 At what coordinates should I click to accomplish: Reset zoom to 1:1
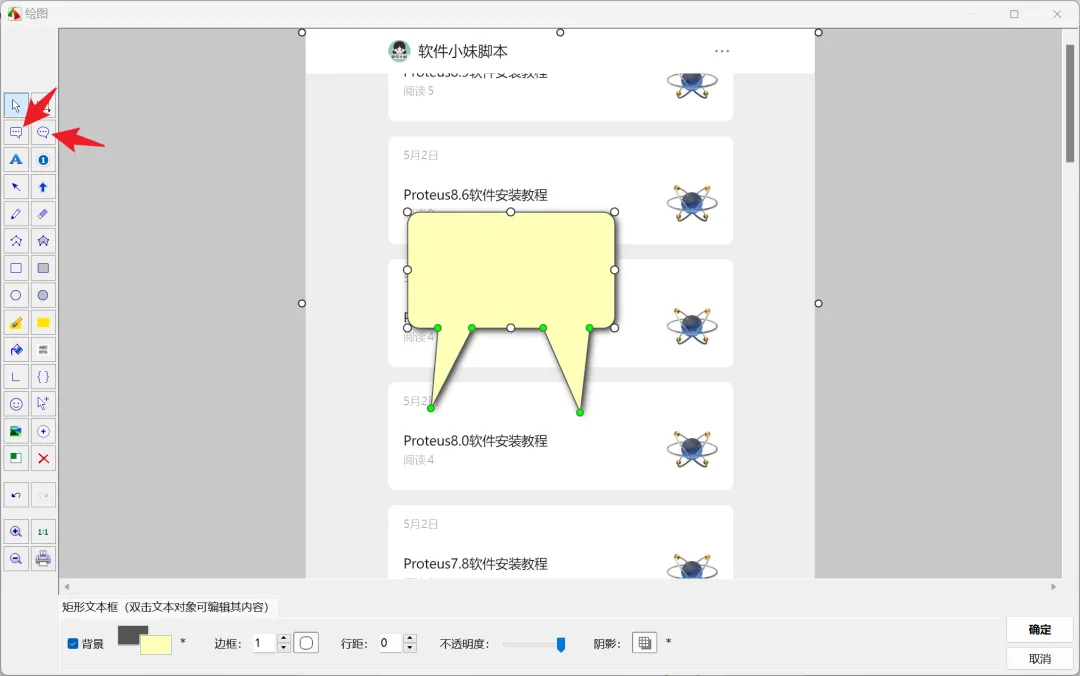[43, 532]
